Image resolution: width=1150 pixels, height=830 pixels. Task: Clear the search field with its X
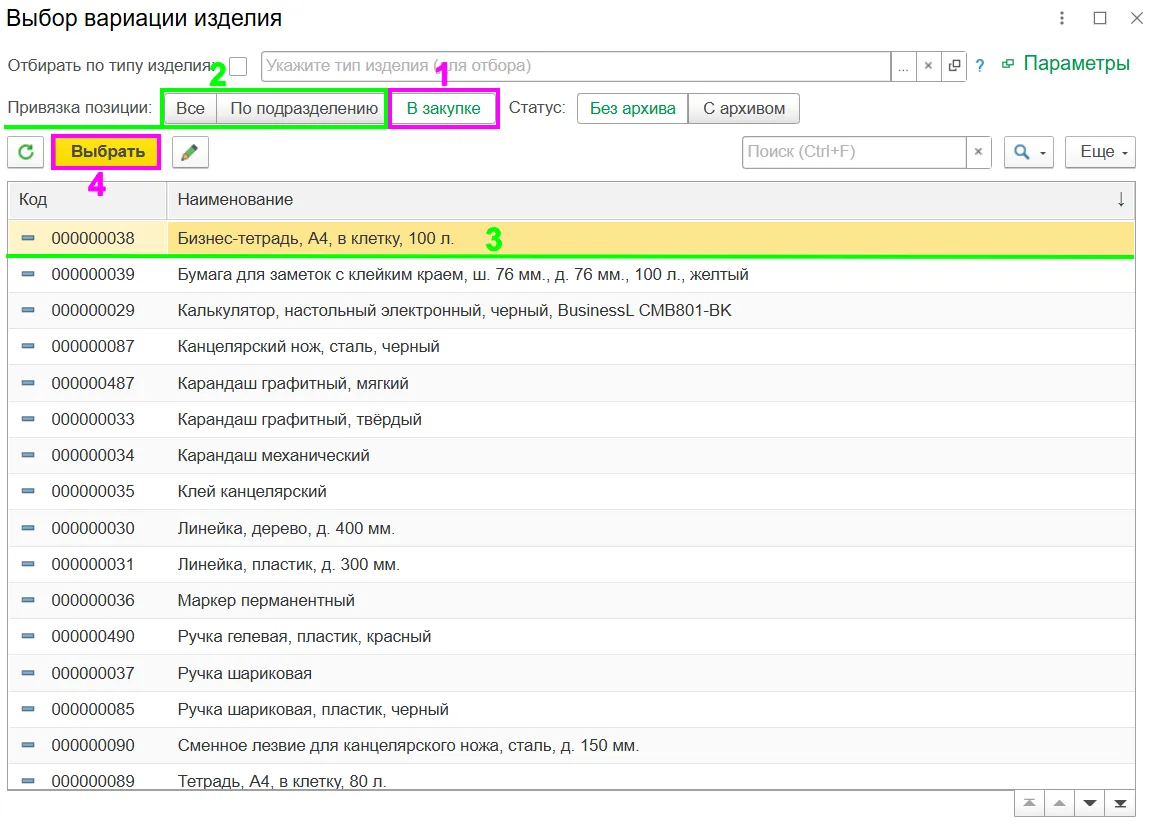pos(978,152)
